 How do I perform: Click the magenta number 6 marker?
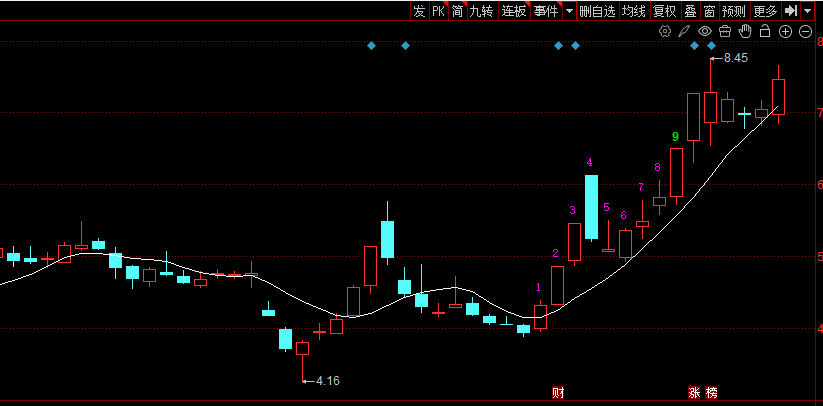coord(624,215)
